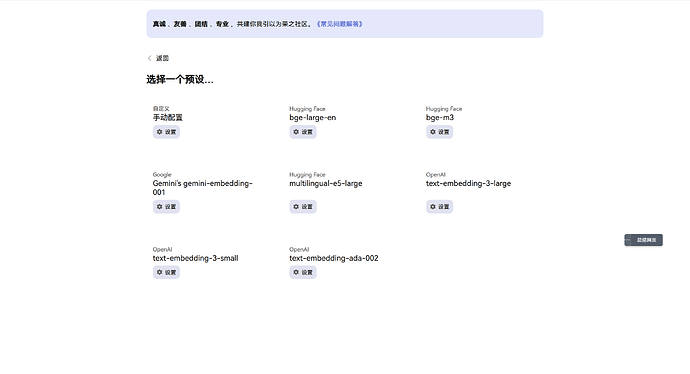Viewport: 690px width, 374px height.
Task: Click the Google provider label
Action: coord(162,175)
